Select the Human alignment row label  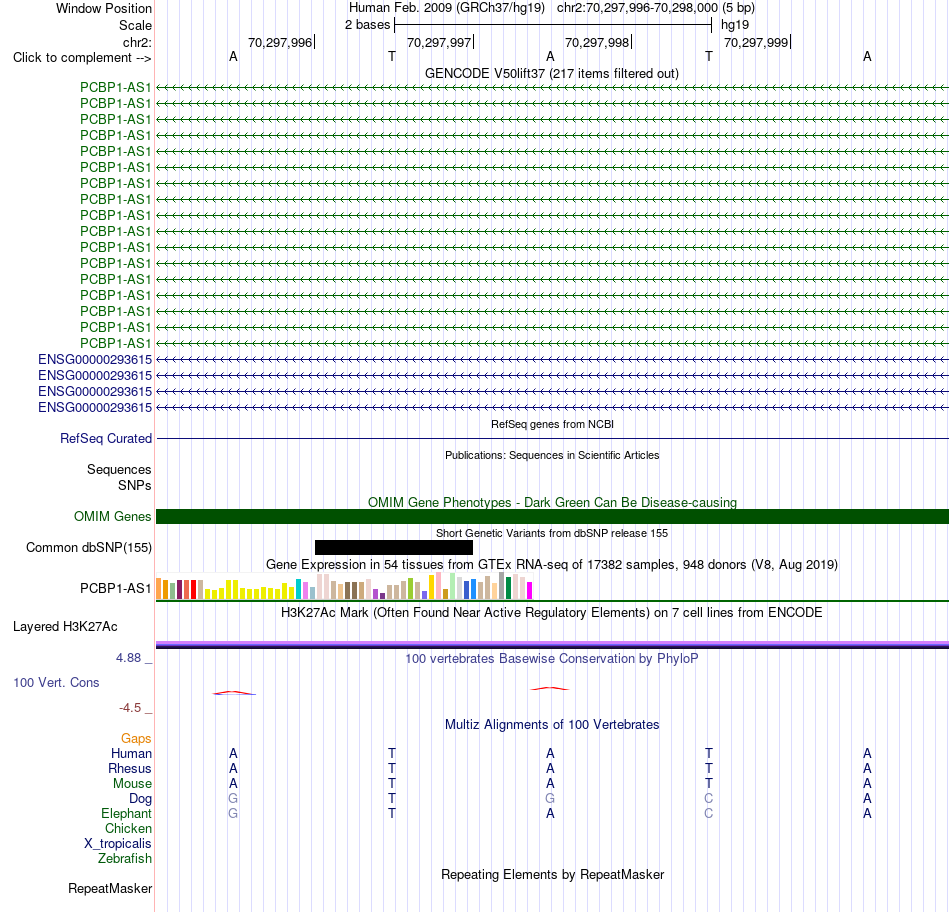[x=131, y=753]
